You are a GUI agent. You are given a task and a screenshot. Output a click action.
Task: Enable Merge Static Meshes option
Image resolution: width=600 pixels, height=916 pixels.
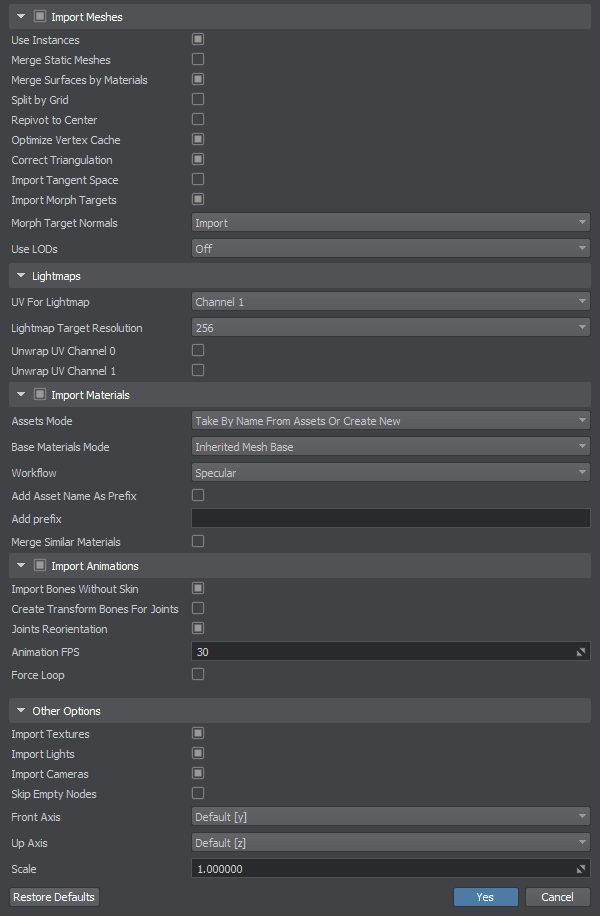coord(198,60)
